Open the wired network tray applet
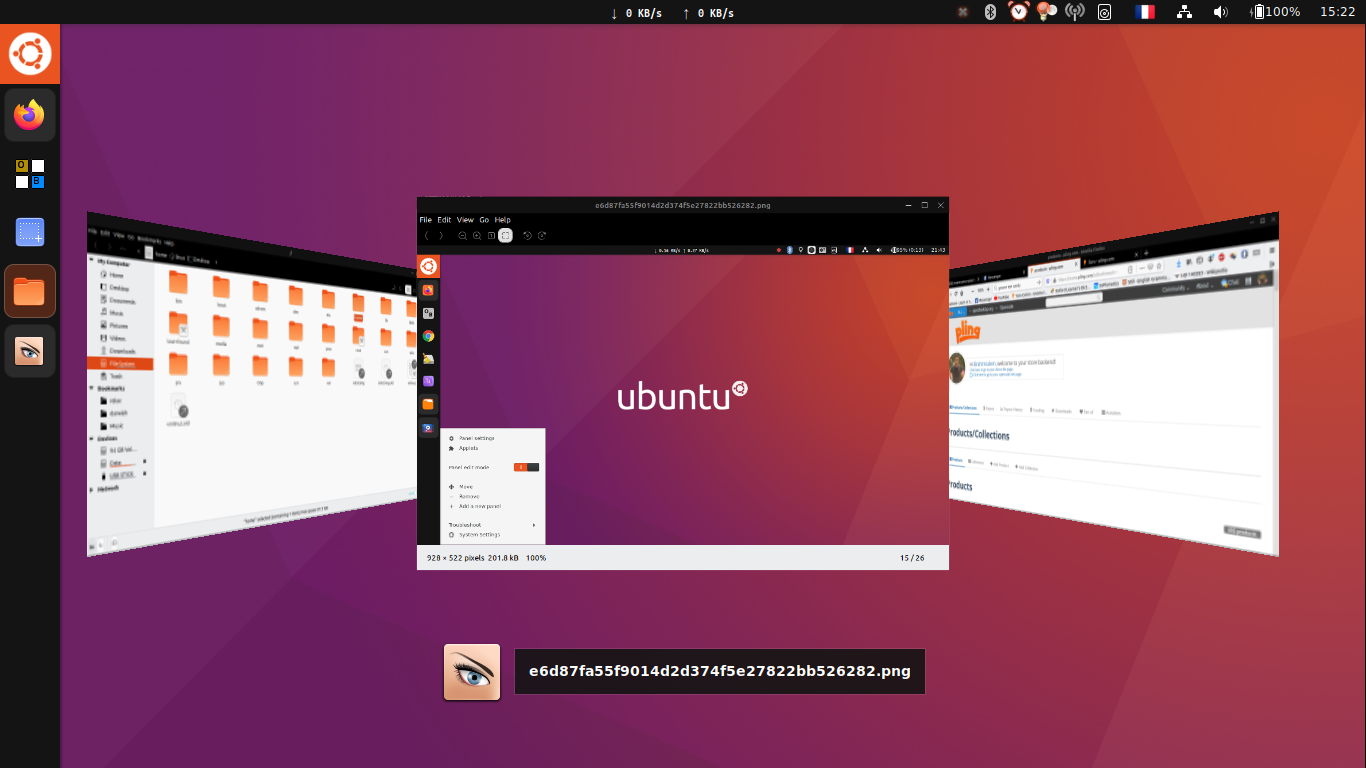Image resolution: width=1366 pixels, height=768 pixels. click(1185, 12)
